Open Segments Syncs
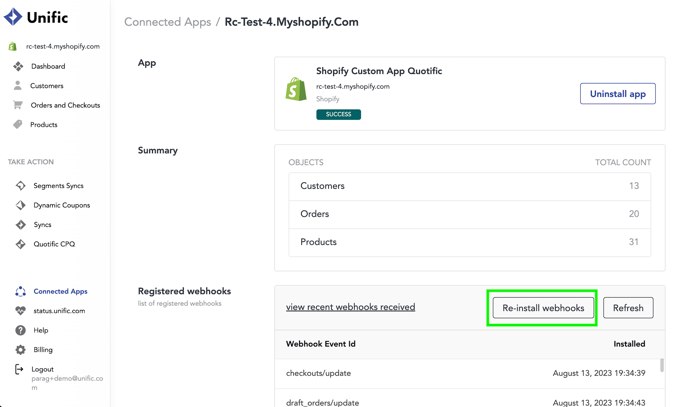 point(58,186)
